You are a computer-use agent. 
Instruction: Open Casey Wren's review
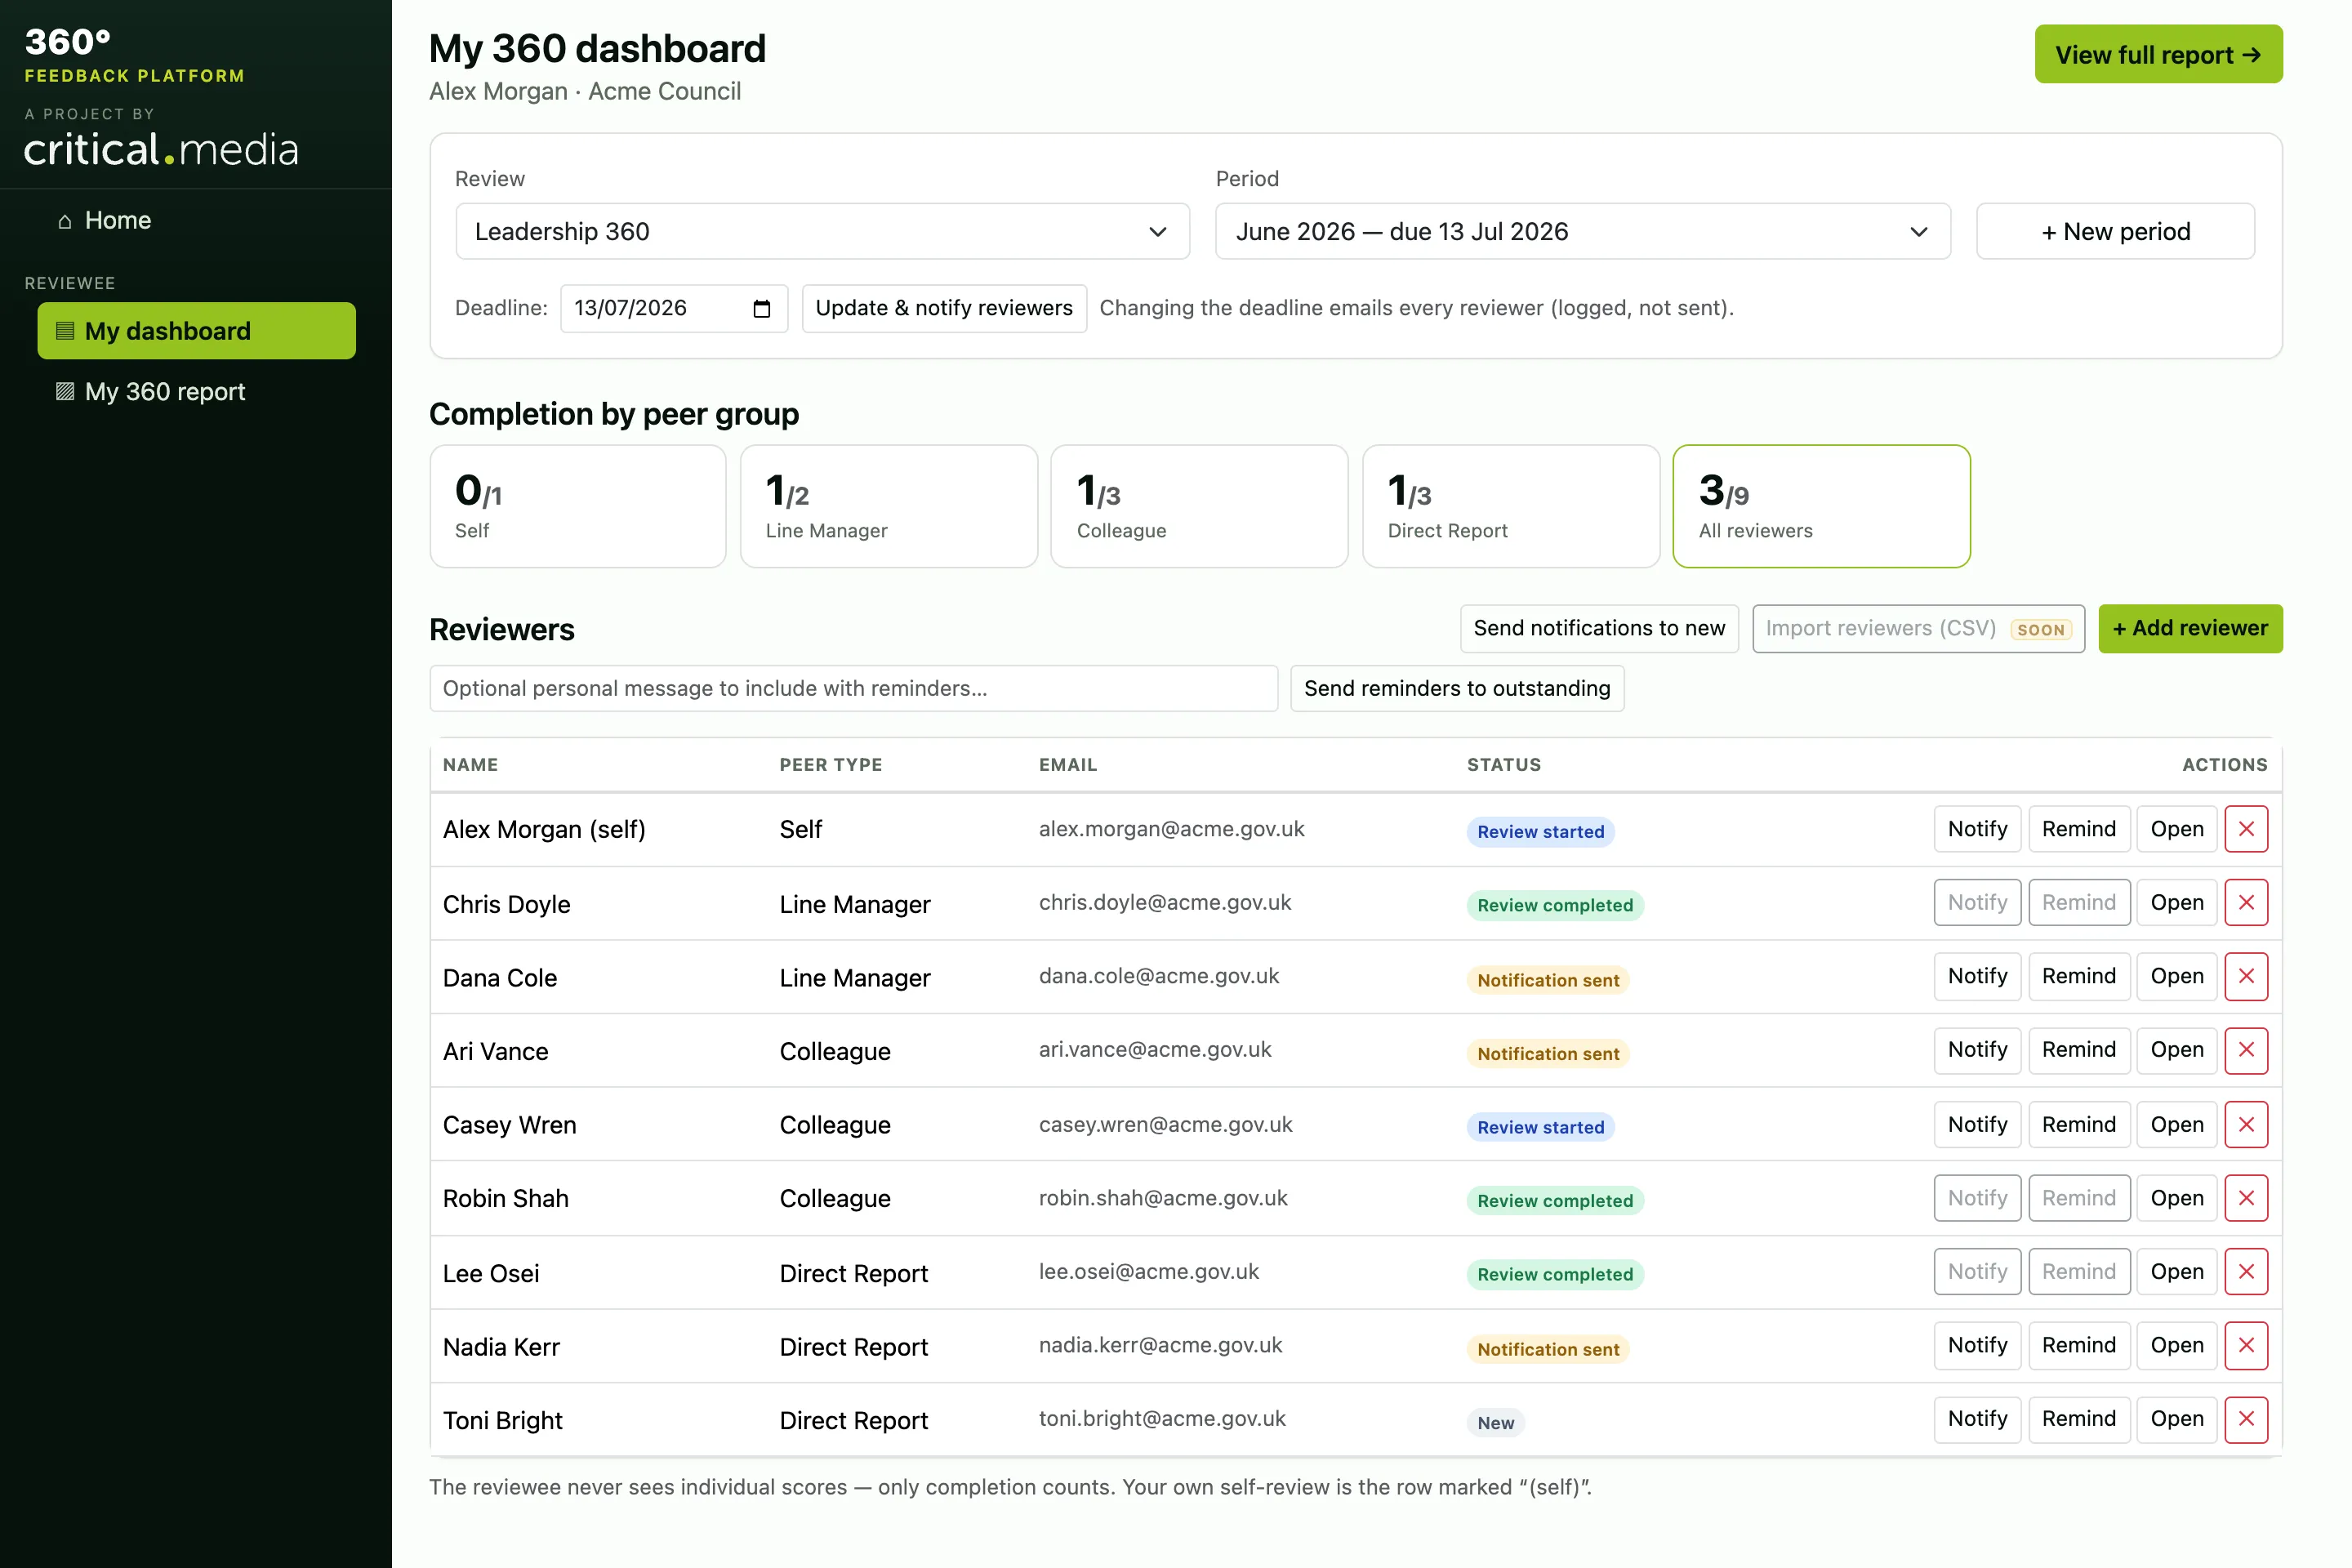click(x=2177, y=1125)
